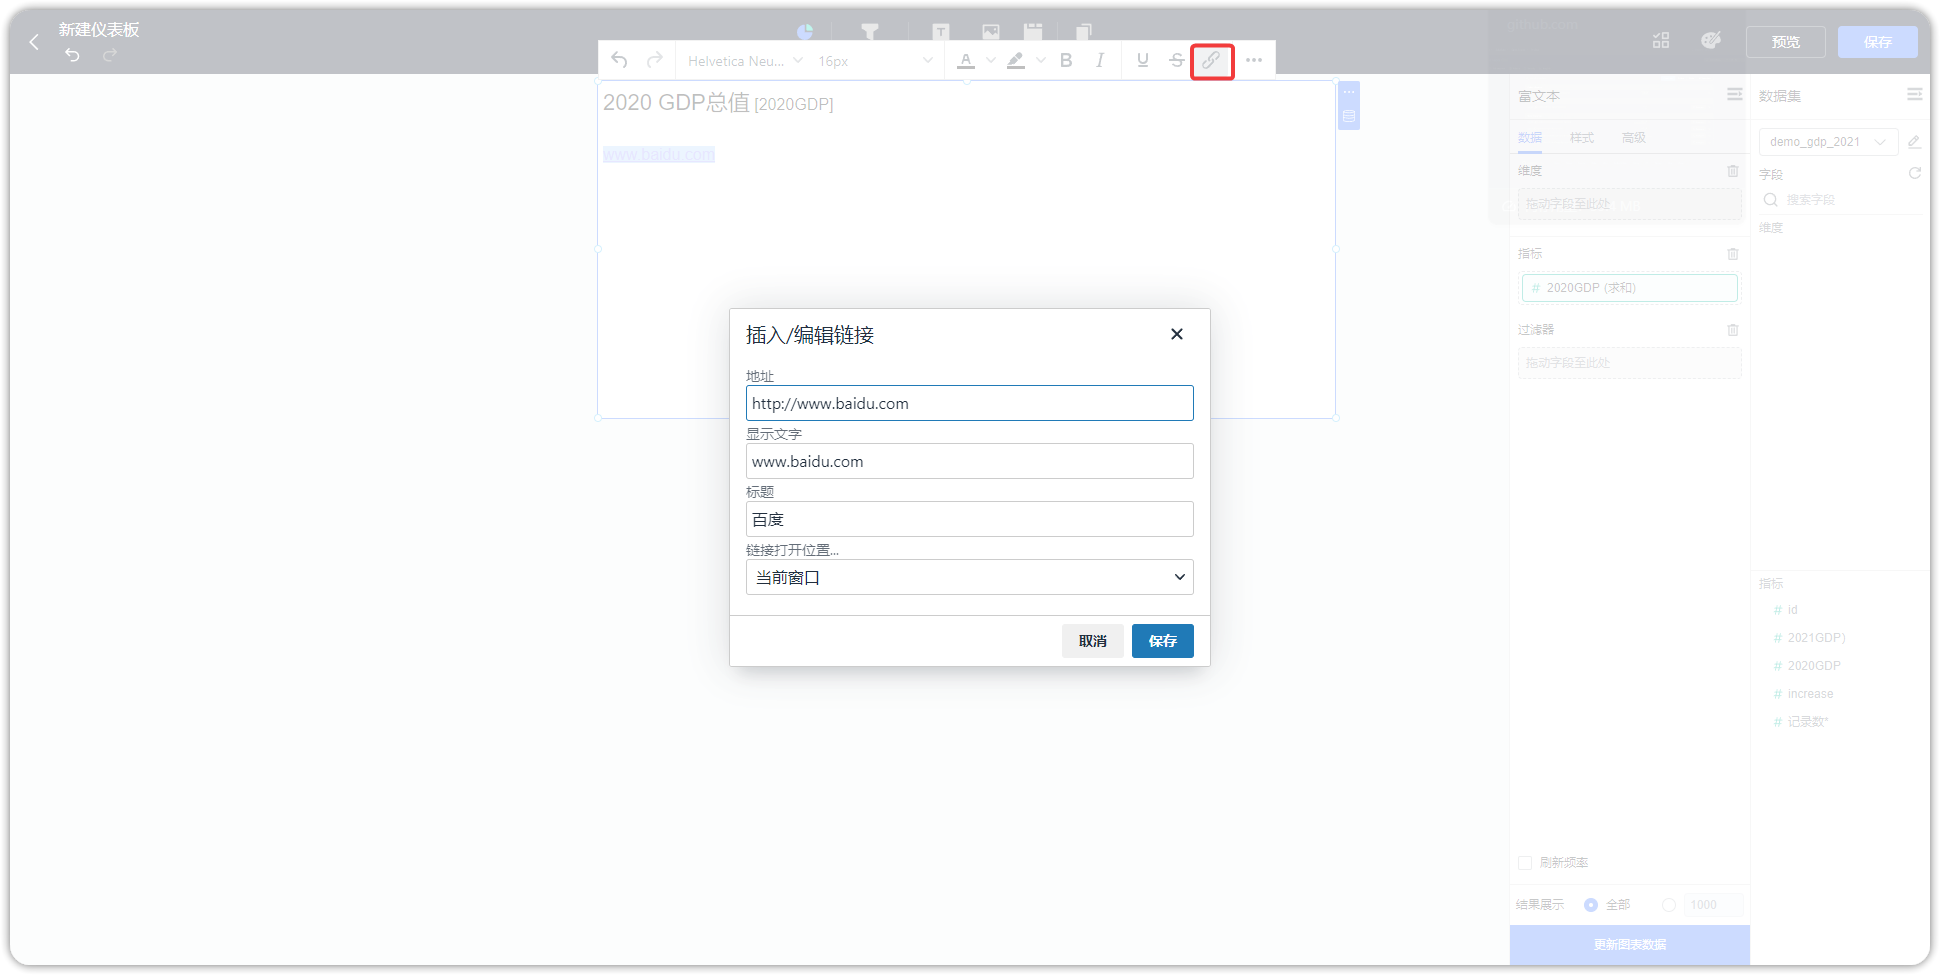Apply the text color A button
Image resolution: width=1940 pixels, height=975 pixels.
pos(966,60)
